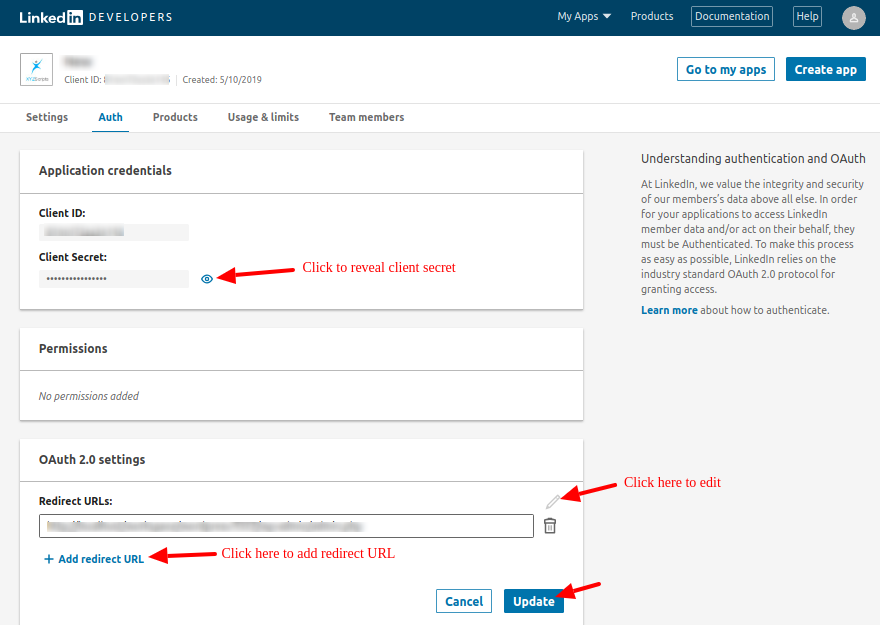The image size is (880, 625).
Task: Click the masked Client Secret field
Action: coord(114,279)
